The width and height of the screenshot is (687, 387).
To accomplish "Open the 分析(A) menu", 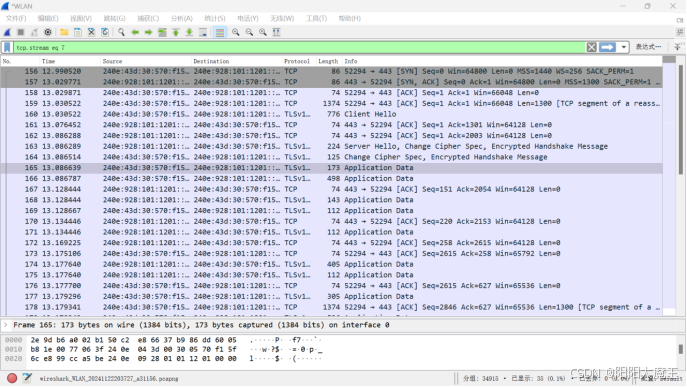I will pos(181,18).
